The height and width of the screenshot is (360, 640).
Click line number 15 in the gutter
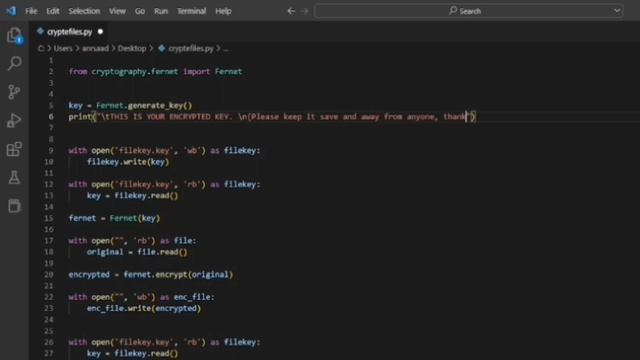[49, 218]
